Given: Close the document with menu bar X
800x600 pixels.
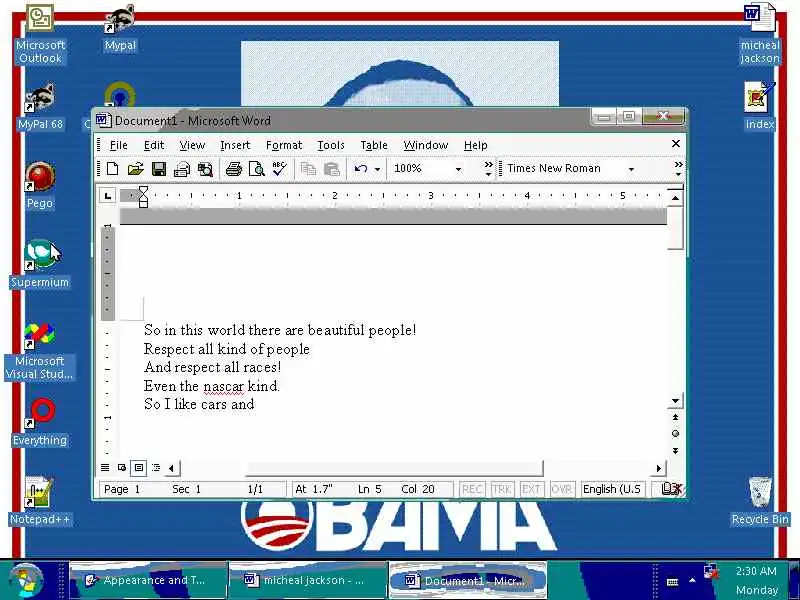Looking at the screenshot, I should click(676, 144).
